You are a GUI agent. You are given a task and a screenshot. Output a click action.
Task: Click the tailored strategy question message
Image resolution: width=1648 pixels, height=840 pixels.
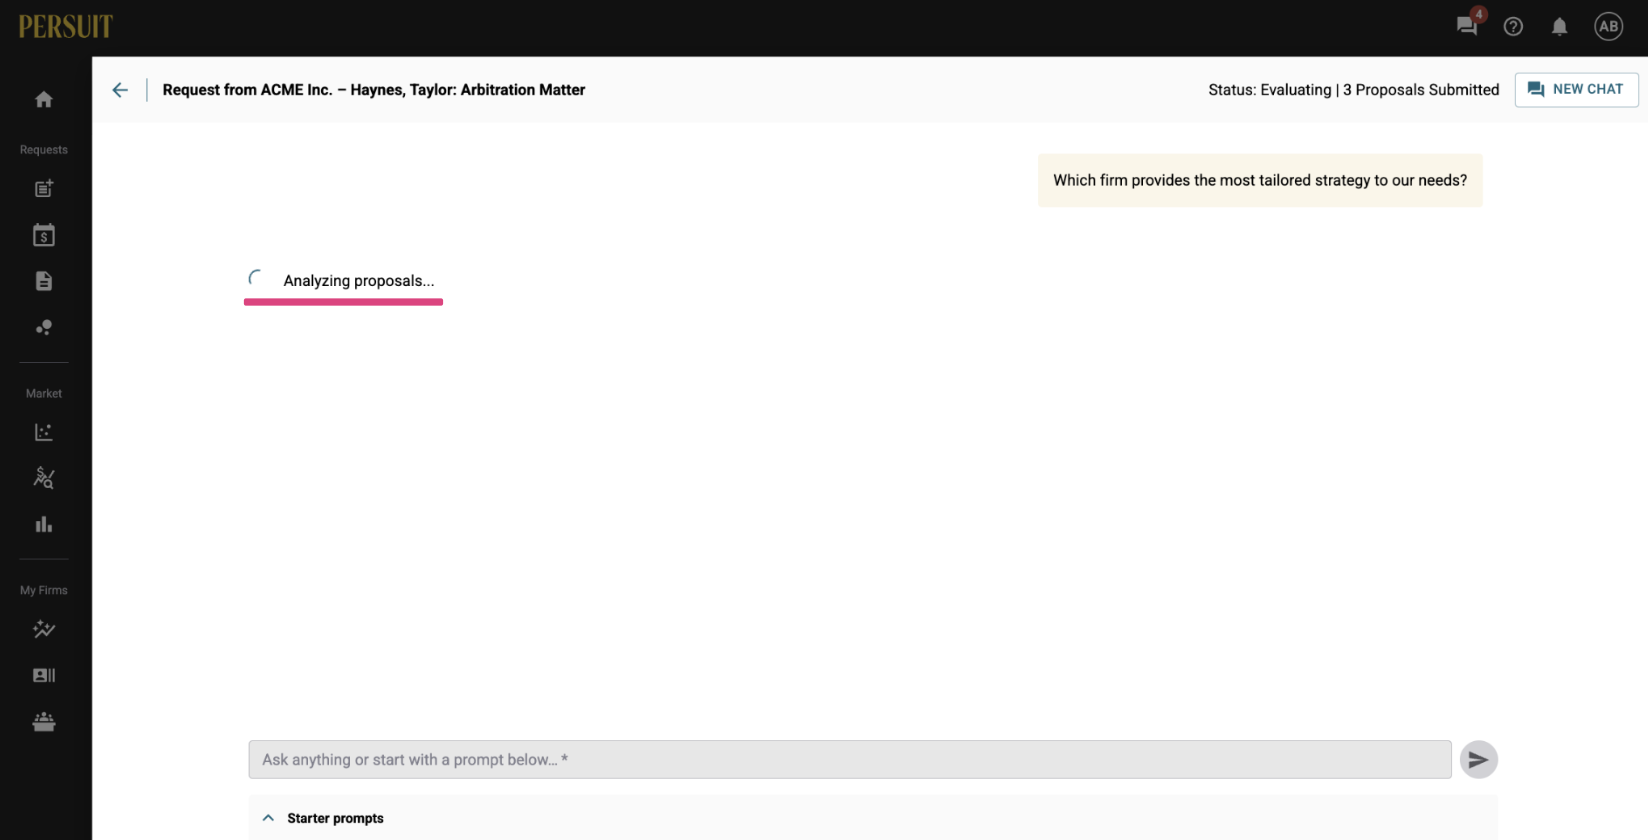[x=1260, y=181]
